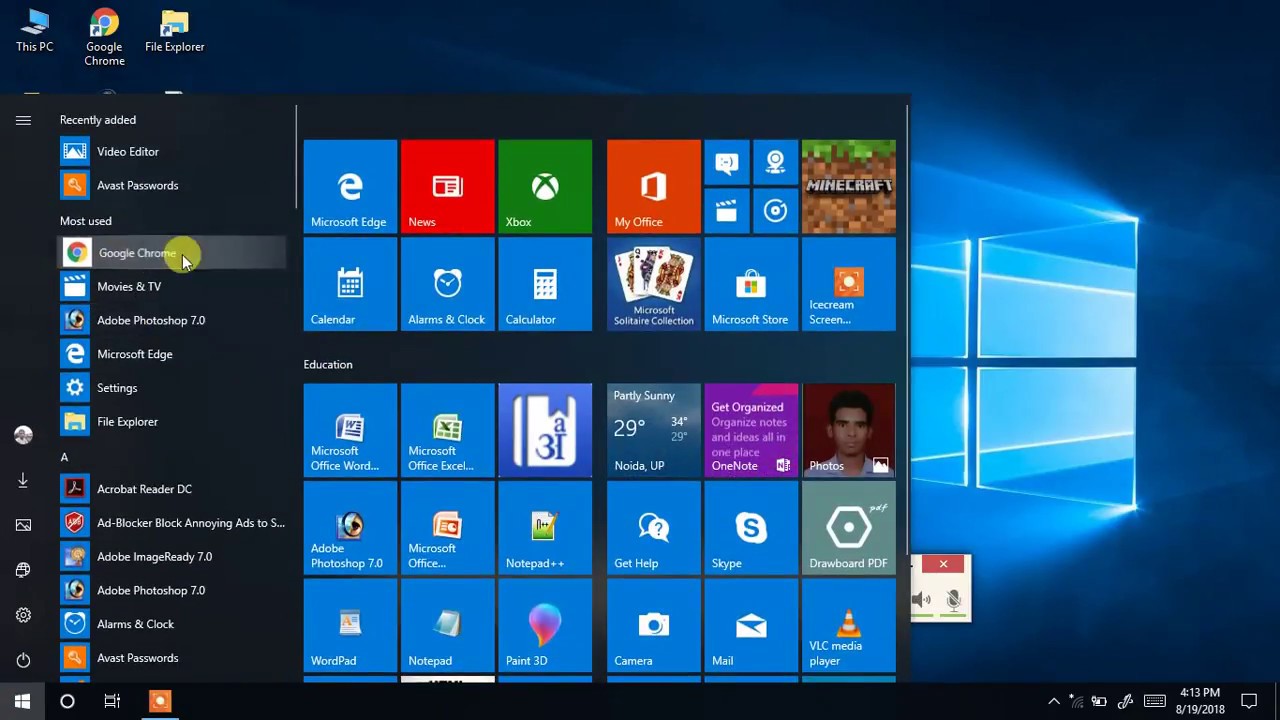Click the Windows Start button
Viewport: 1280px width, 720px height.
pyautogui.click(x=22, y=701)
